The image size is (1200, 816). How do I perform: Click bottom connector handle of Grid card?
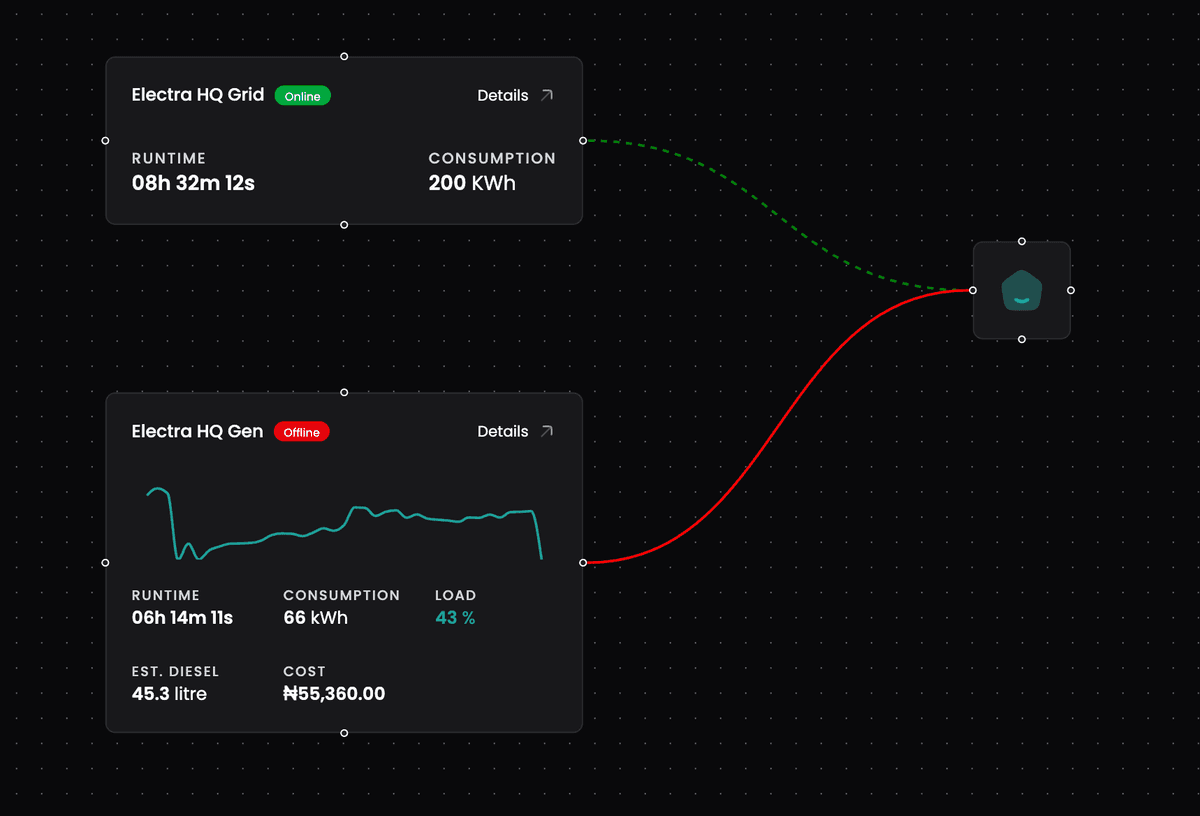[344, 225]
